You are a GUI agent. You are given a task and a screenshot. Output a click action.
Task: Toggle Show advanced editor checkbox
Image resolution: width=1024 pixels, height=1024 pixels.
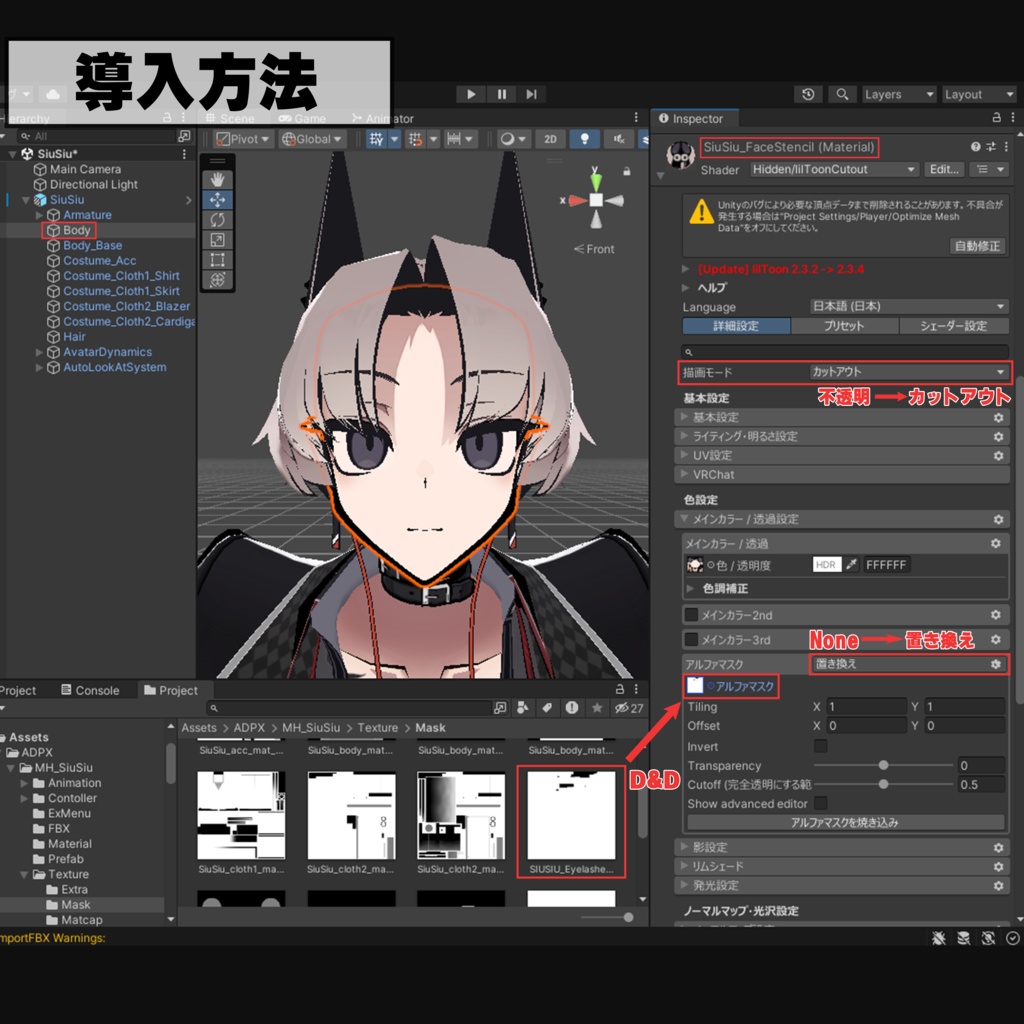pos(821,803)
